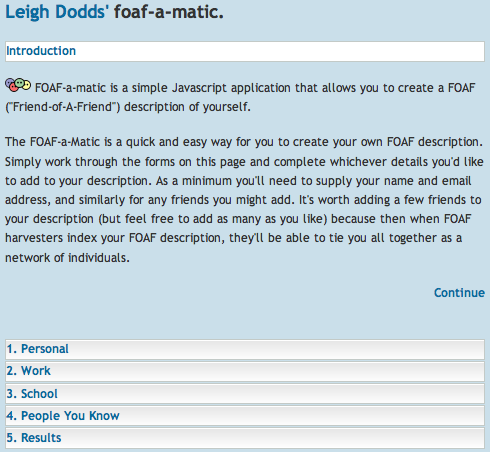Image resolution: width=490 pixels, height=452 pixels.
Task: Click the red smiley face in logo
Action: pyautogui.click(x=14, y=88)
